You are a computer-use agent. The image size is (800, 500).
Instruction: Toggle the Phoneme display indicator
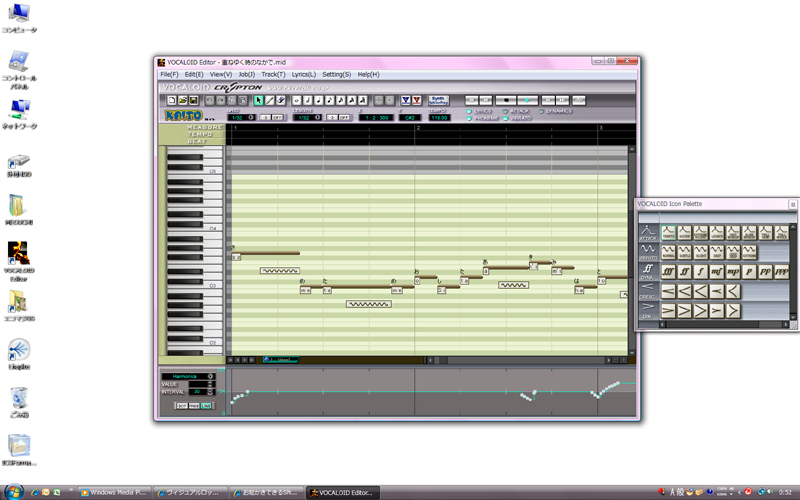(470, 118)
